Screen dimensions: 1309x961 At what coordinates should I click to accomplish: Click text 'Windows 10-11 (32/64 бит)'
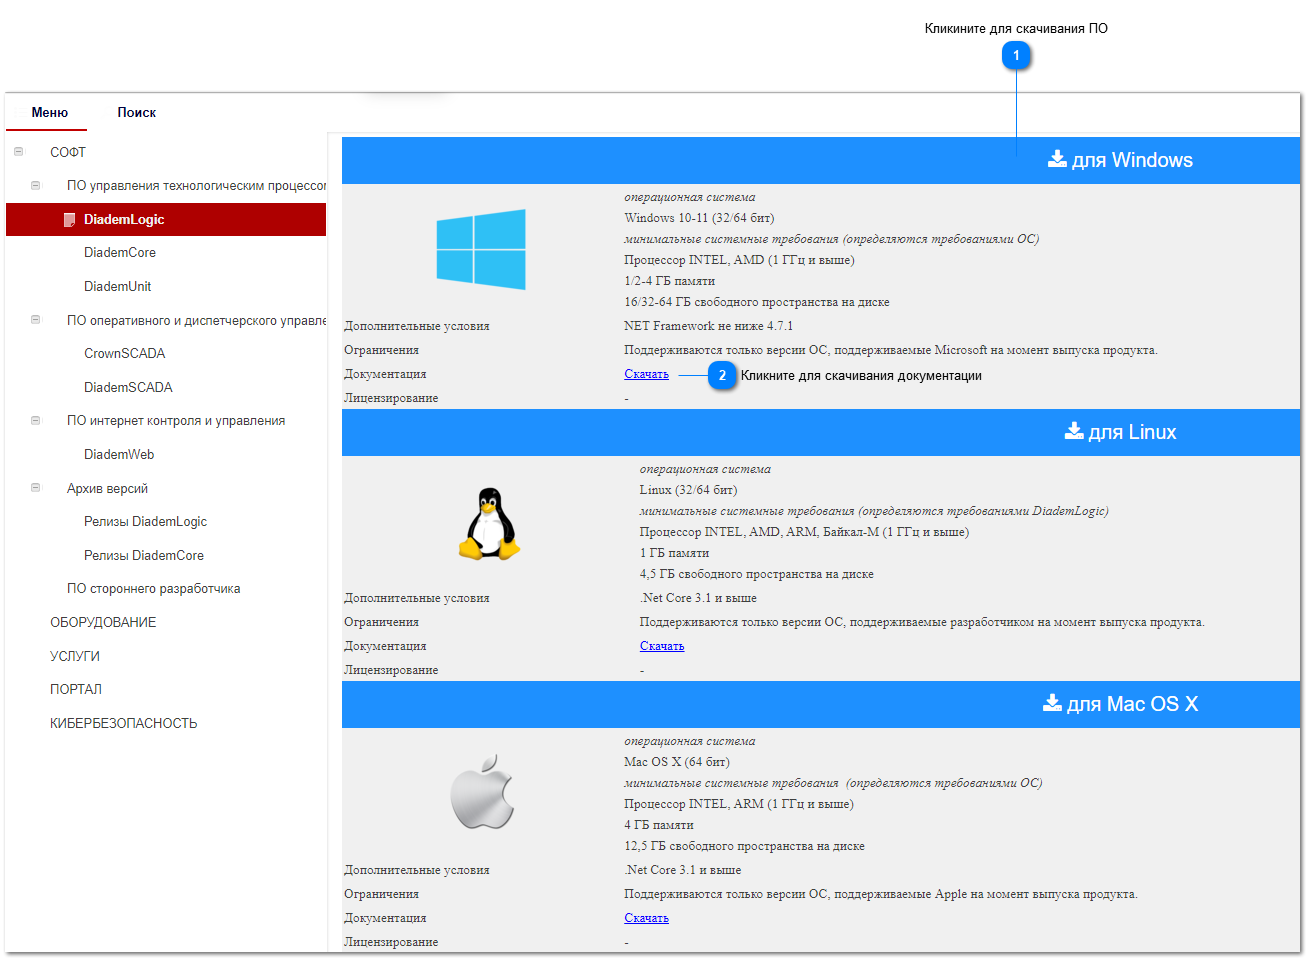(699, 218)
